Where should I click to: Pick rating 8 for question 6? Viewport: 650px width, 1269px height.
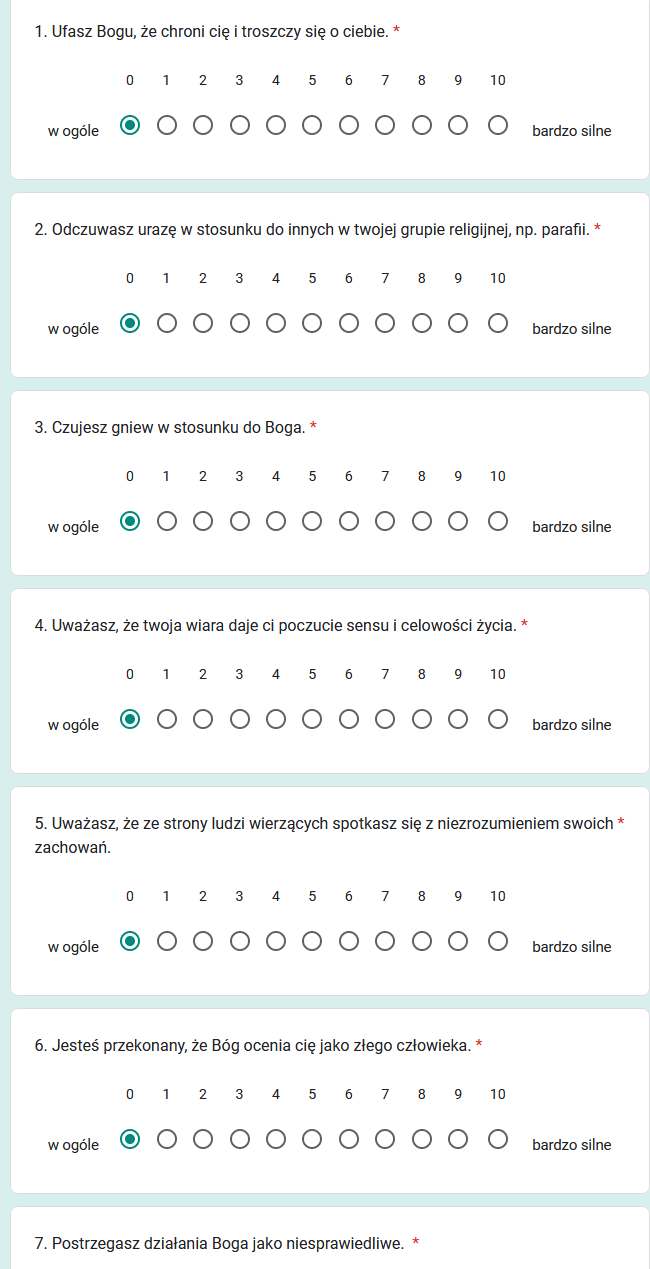422,1139
